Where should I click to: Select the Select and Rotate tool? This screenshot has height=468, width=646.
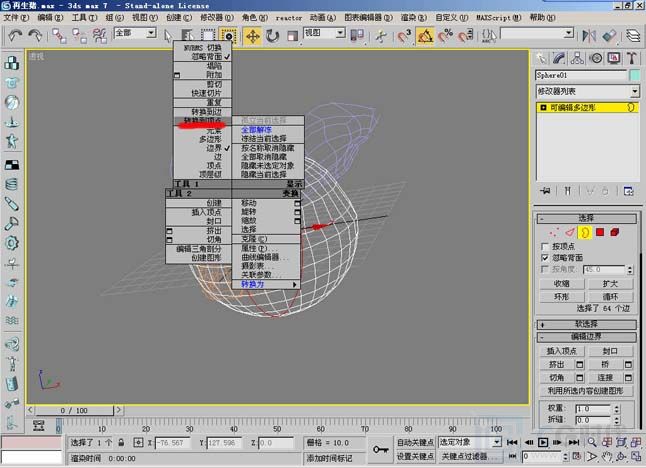[x=272, y=36]
